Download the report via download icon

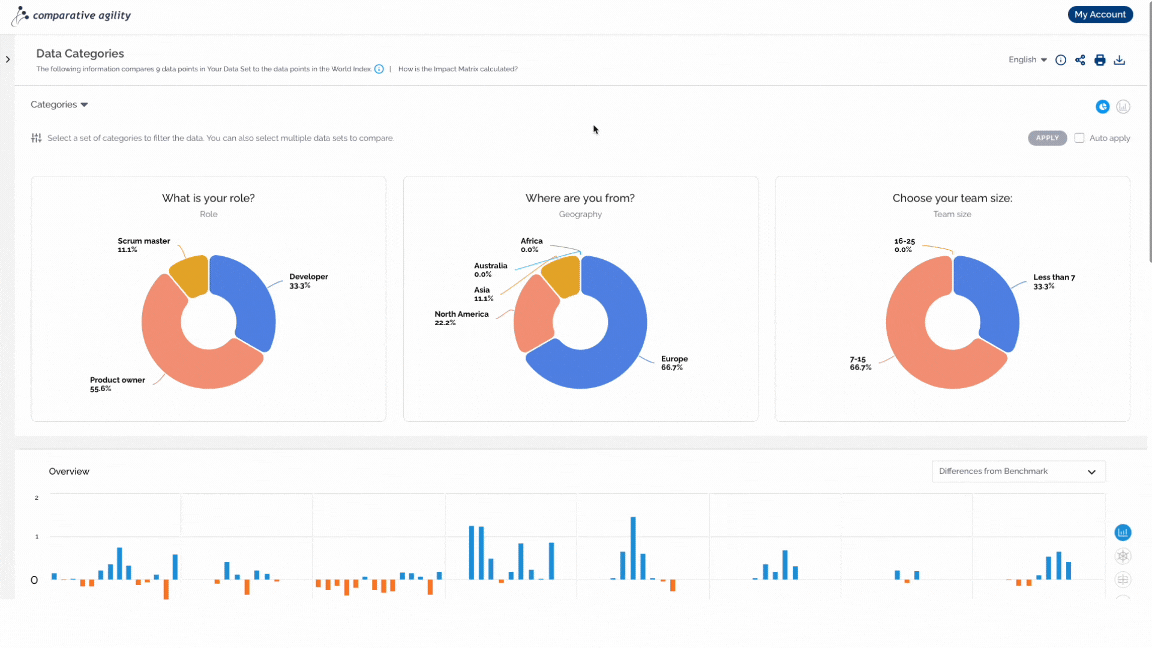(1120, 60)
